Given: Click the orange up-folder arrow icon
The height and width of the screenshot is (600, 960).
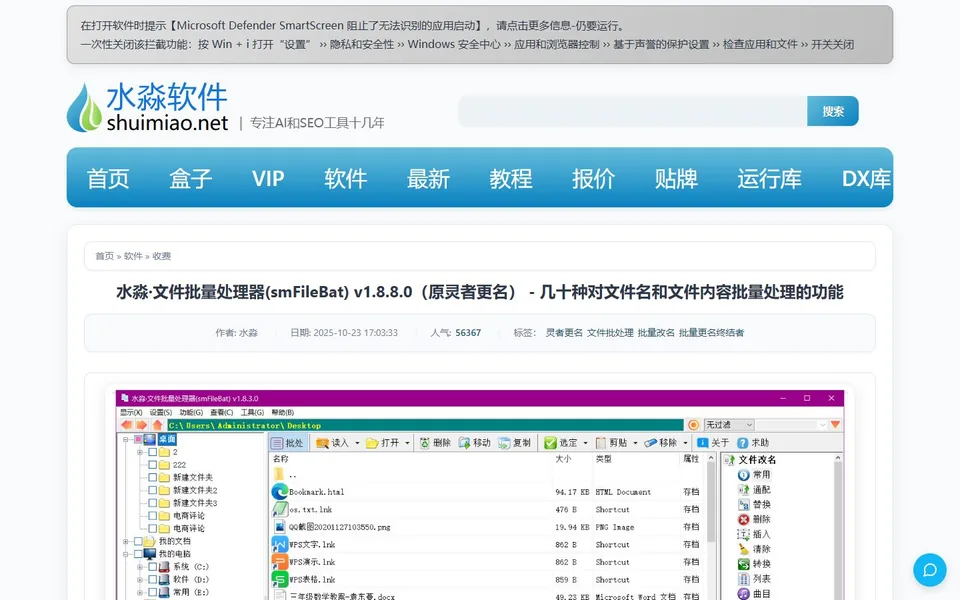Looking at the screenshot, I should [157, 424].
